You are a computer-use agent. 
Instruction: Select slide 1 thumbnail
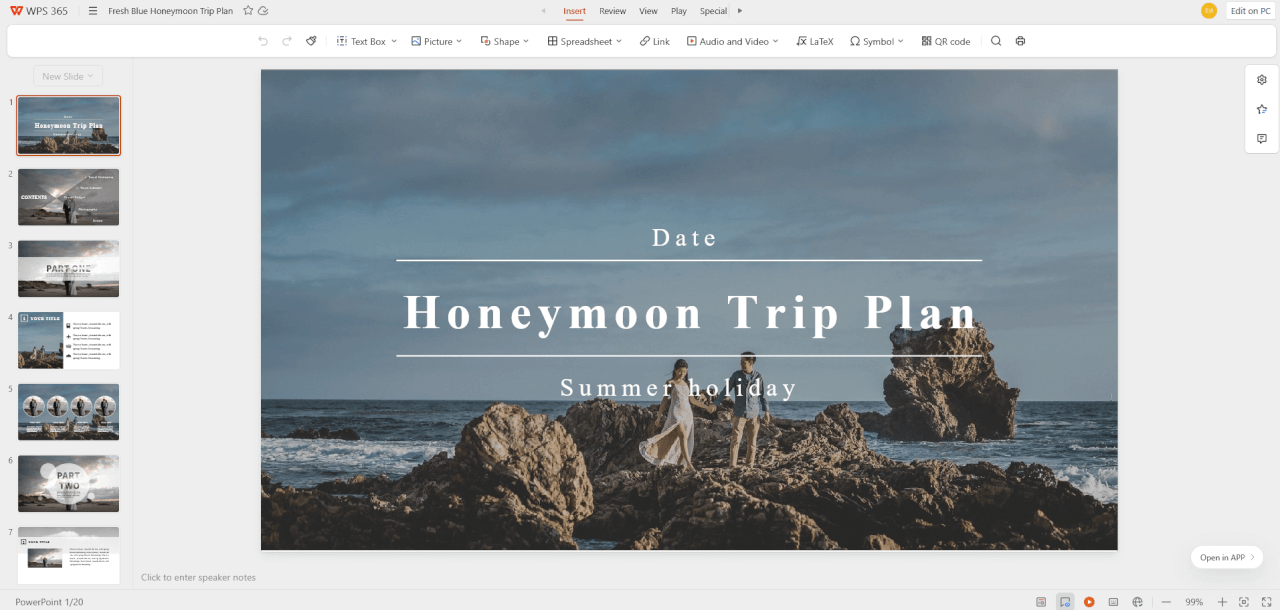(68, 125)
